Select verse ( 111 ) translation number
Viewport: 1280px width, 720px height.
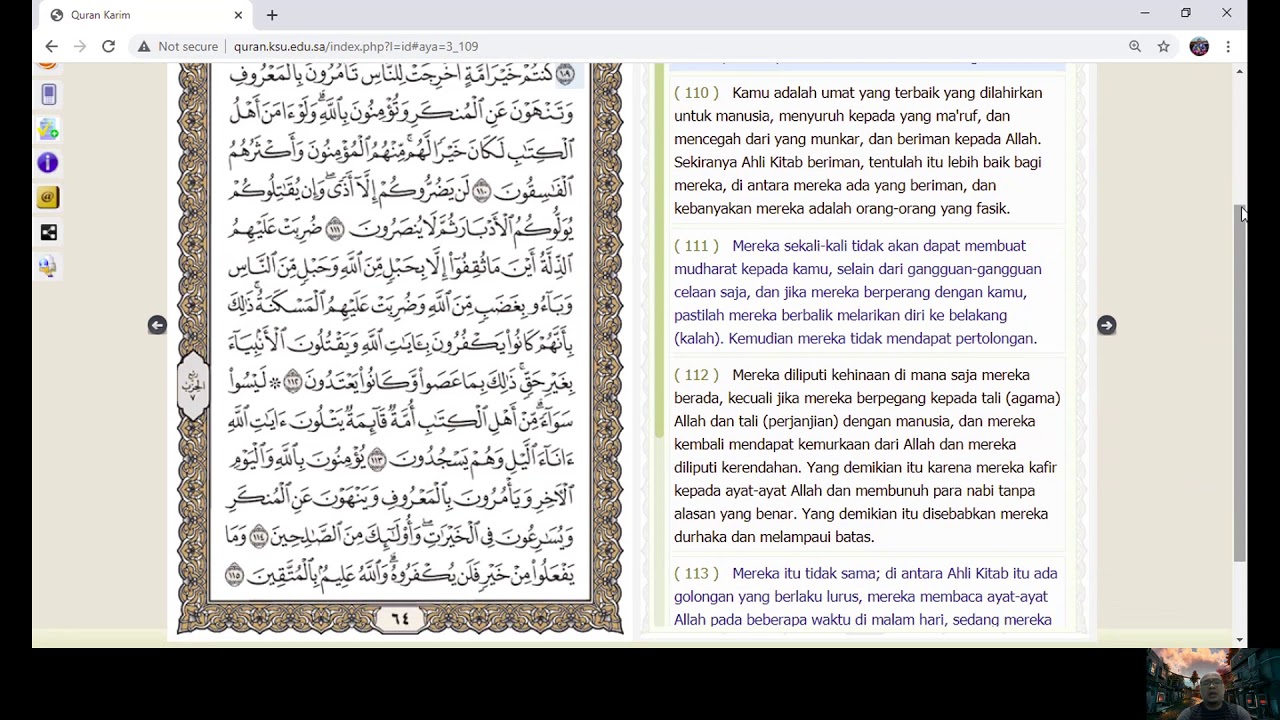pos(696,246)
